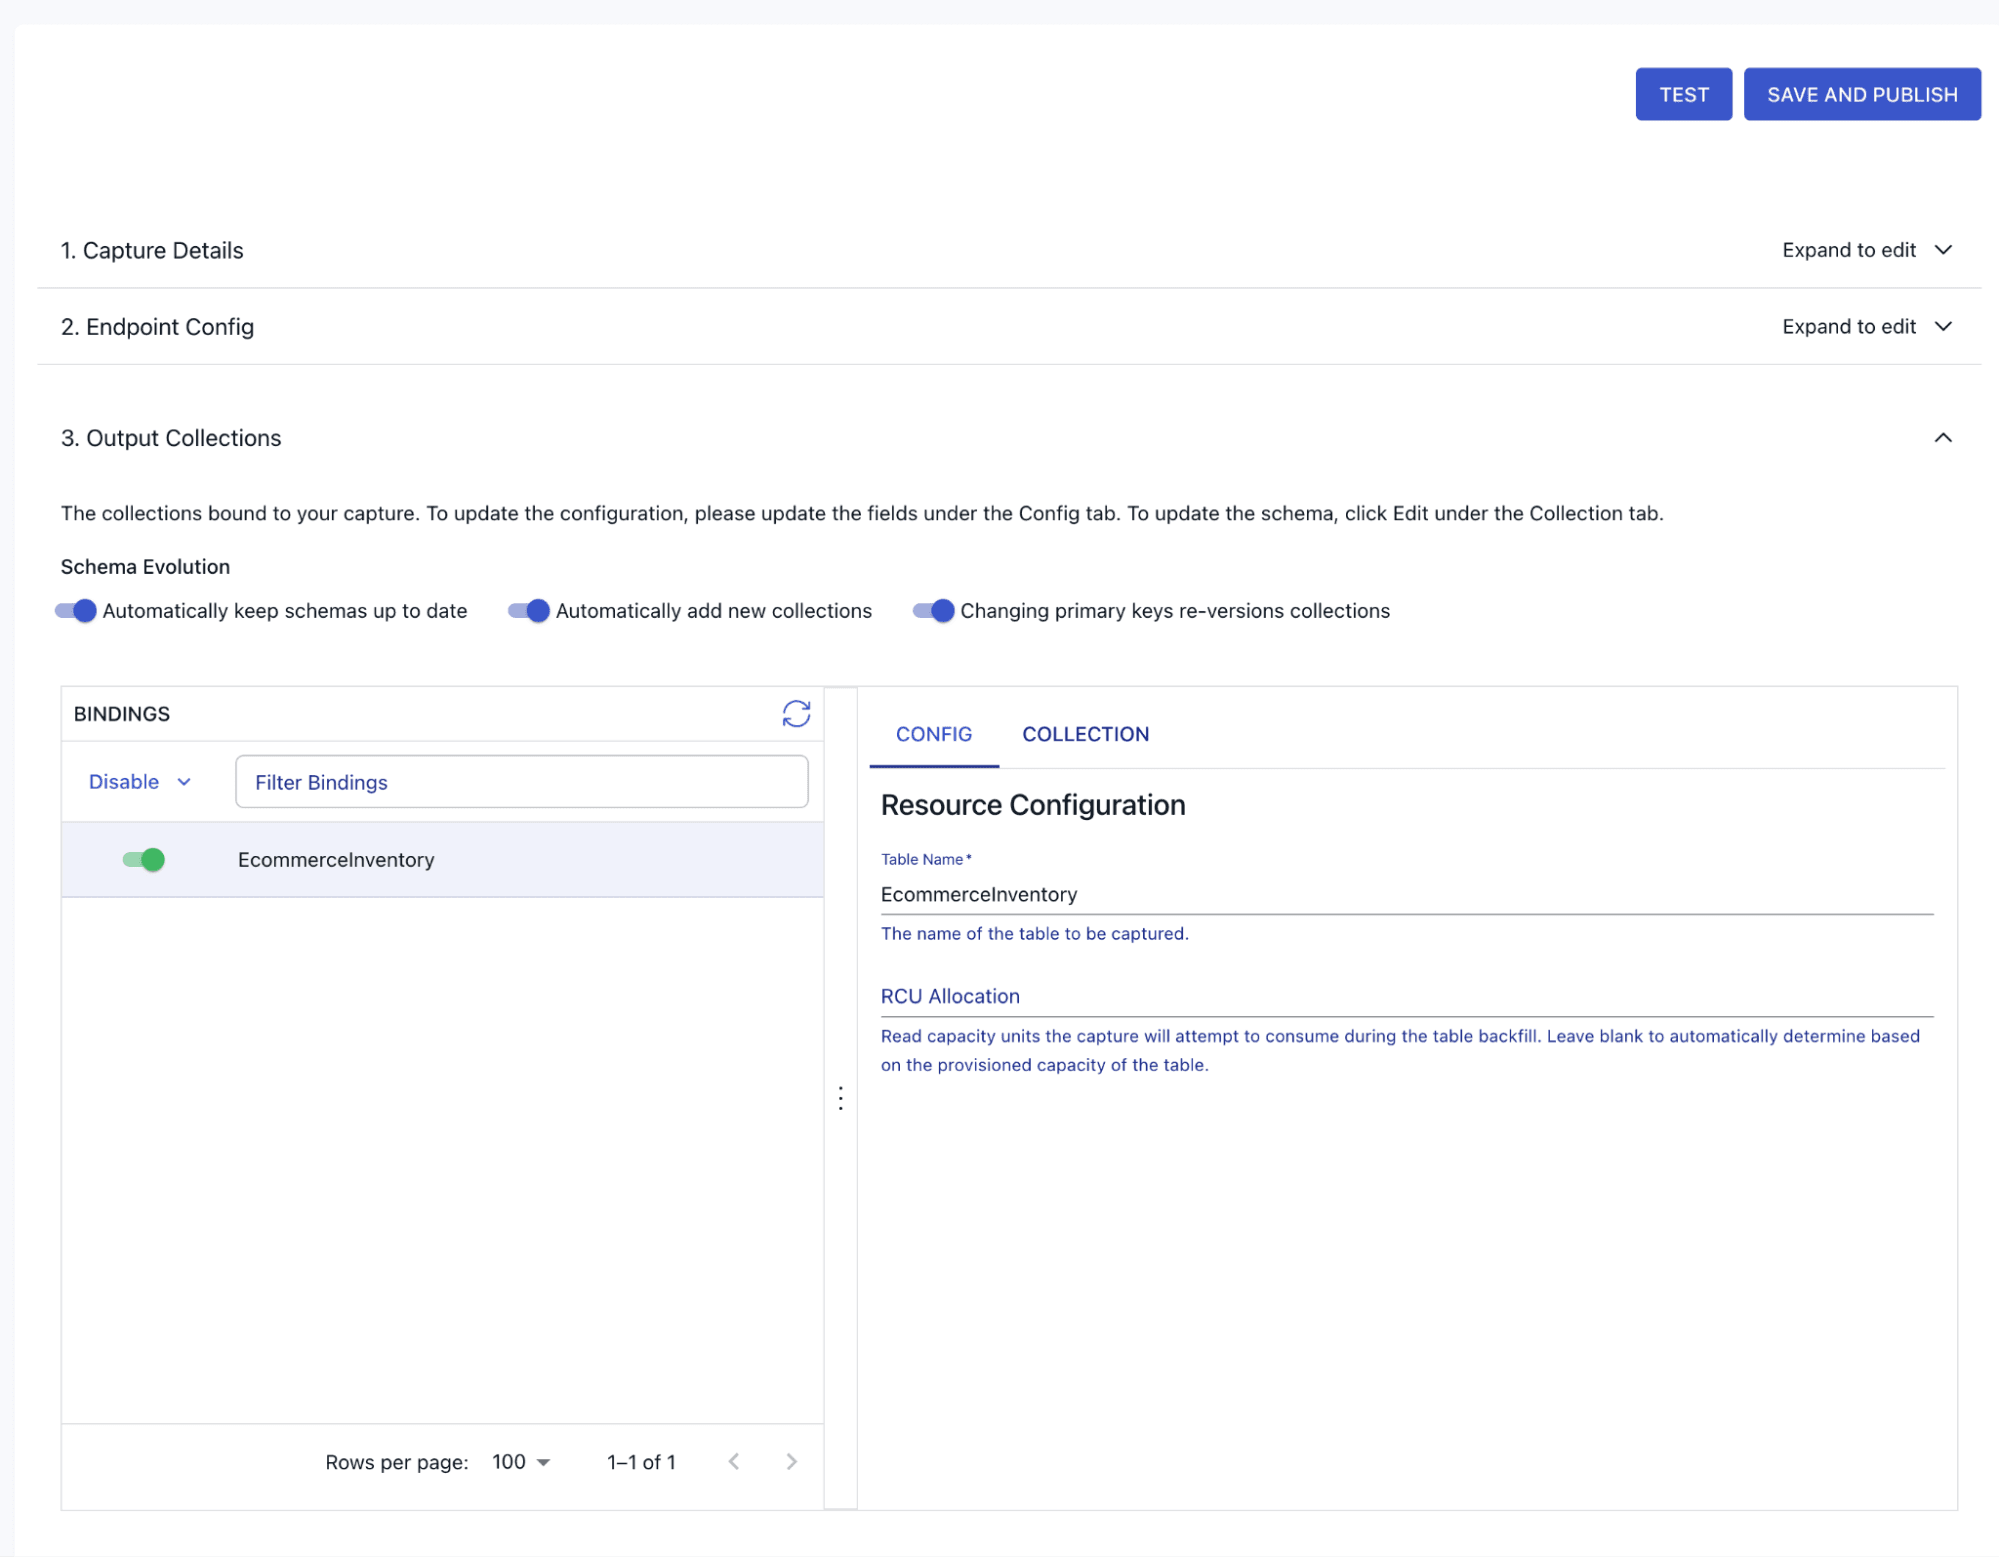
Task: Open the rows per page selector
Action: [519, 1461]
